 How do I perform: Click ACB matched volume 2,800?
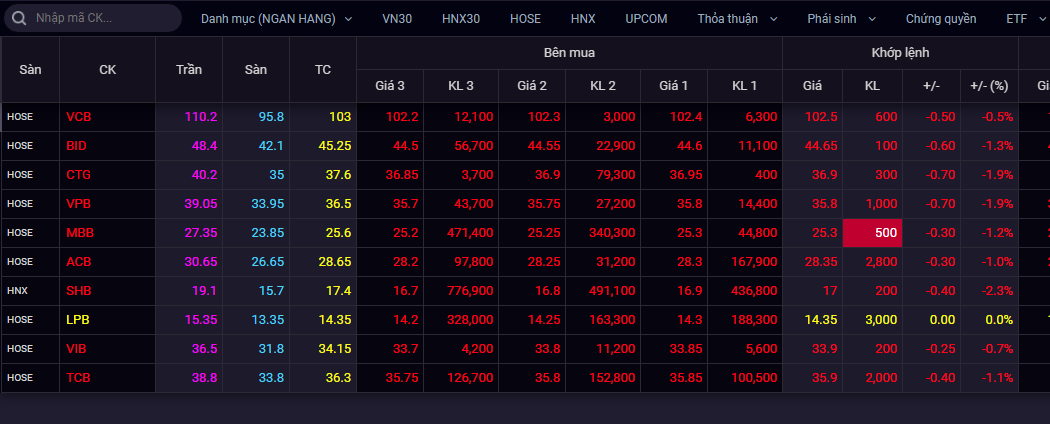[881, 262]
